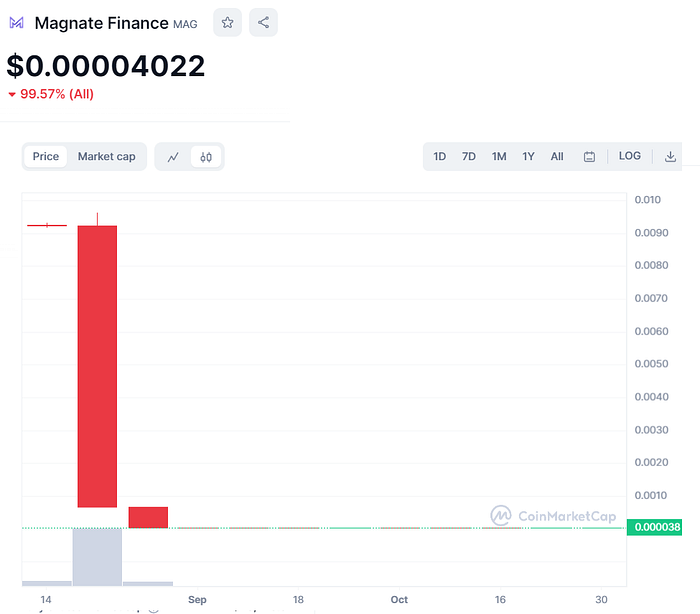Click the 0.0010 y-axis label
The image size is (700, 614).
pos(650,495)
